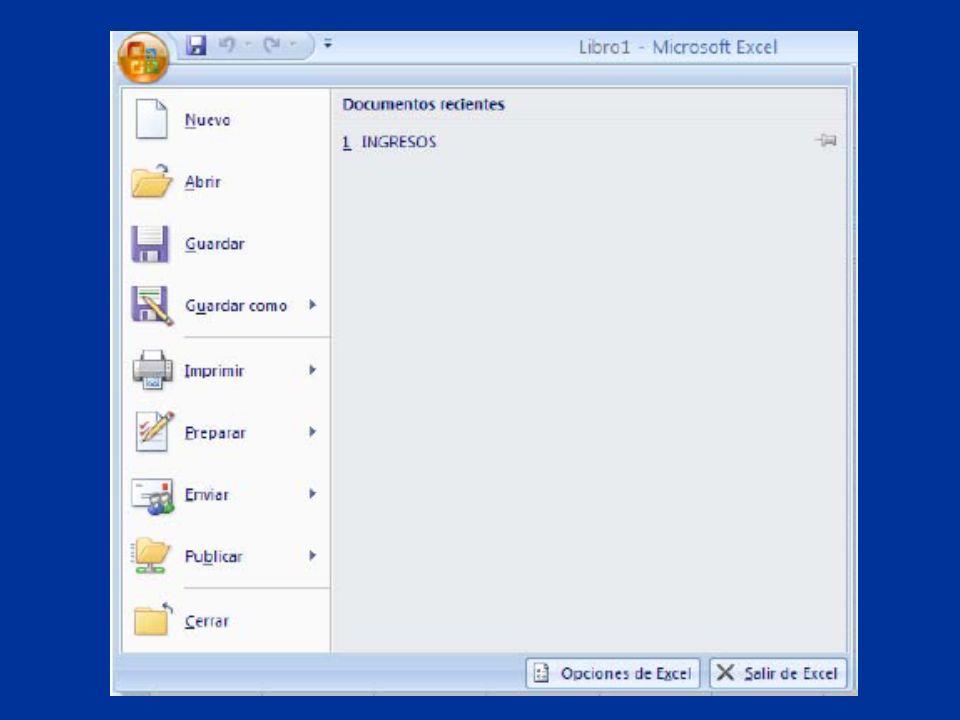This screenshot has height=720, width=960.
Task: Expand the Imprimir submenu arrow
Action: point(312,370)
